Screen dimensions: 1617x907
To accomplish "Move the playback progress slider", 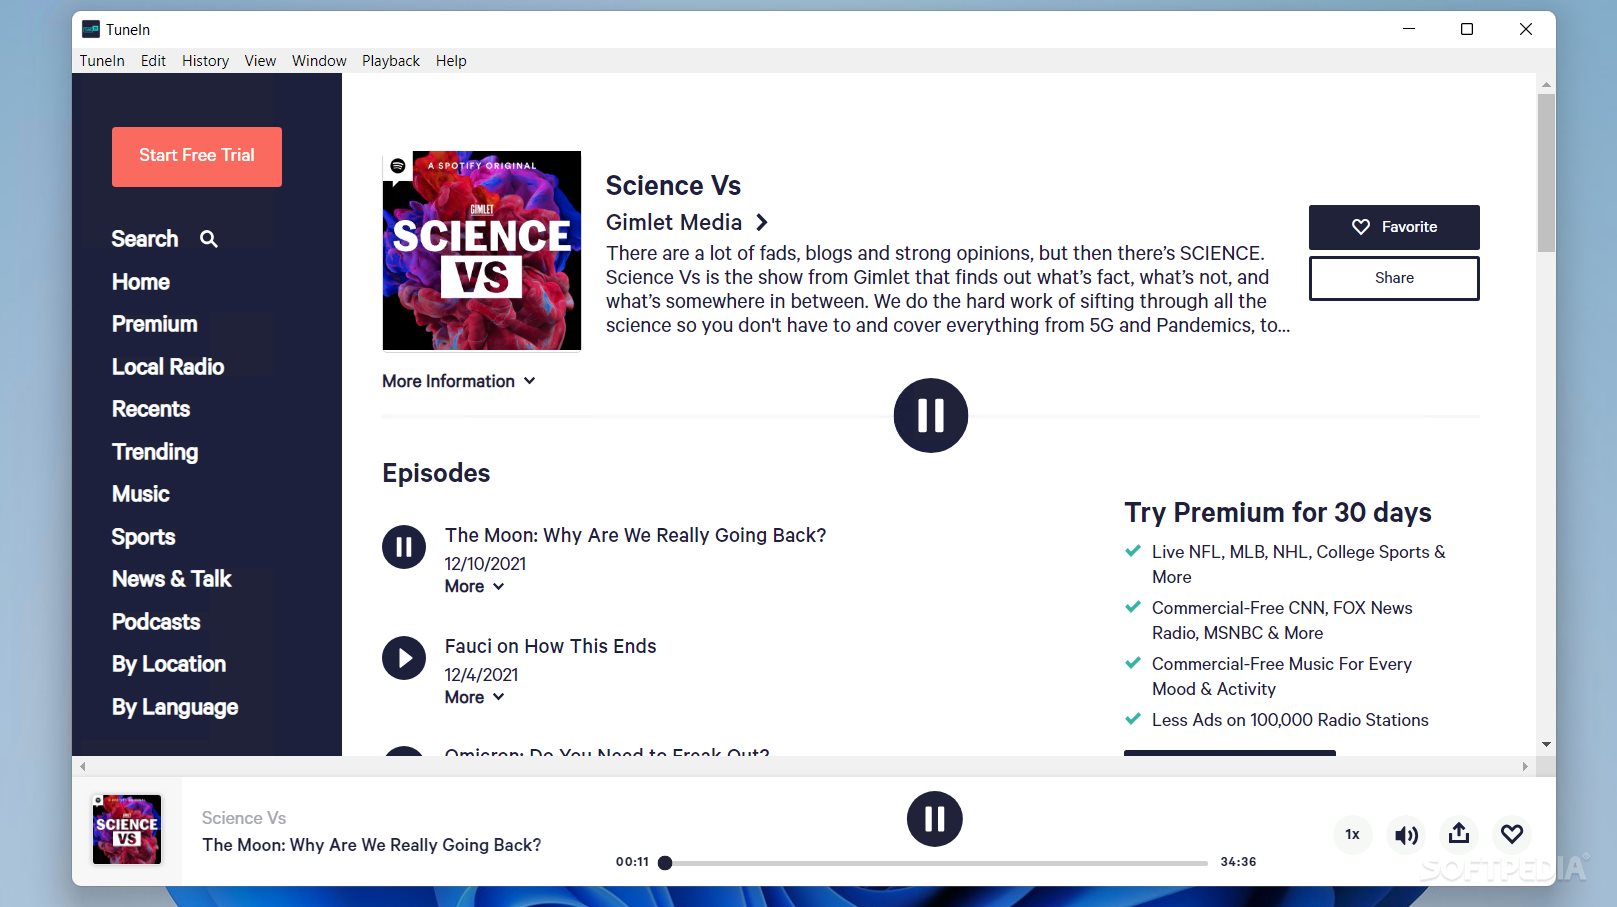I will point(666,862).
